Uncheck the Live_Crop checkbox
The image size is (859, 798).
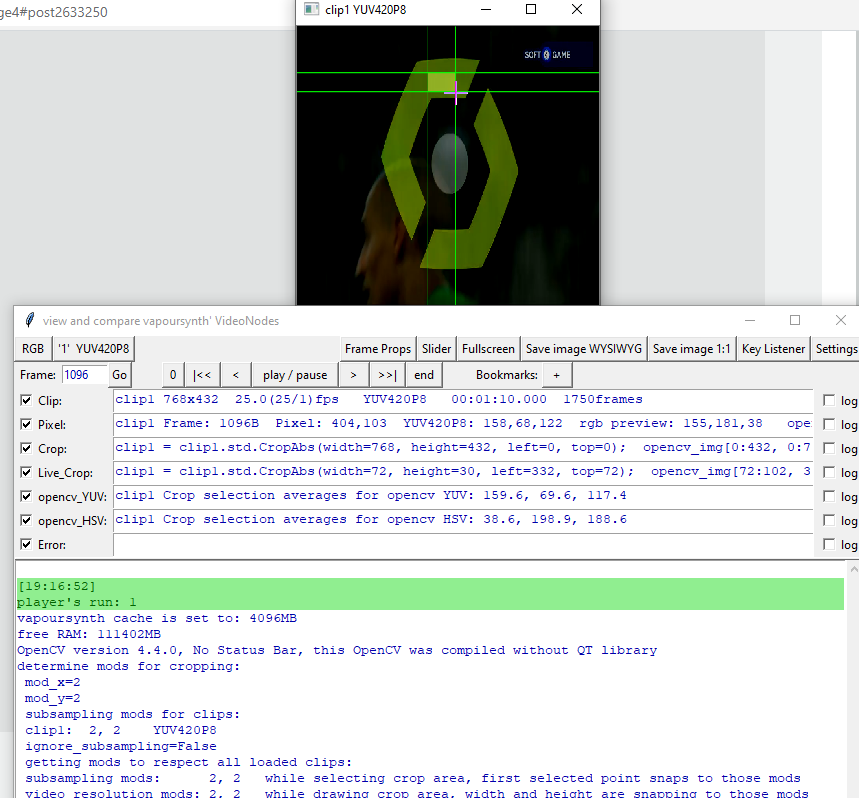click(x=26, y=472)
